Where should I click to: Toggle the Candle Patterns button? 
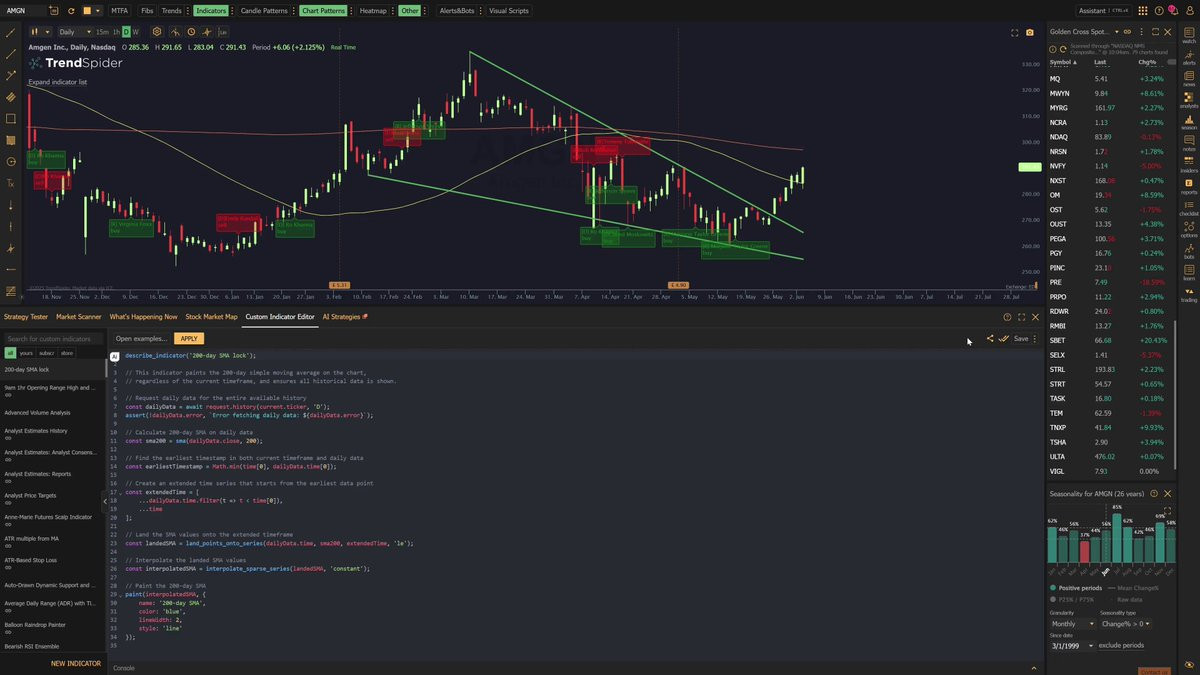coord(264,10)
